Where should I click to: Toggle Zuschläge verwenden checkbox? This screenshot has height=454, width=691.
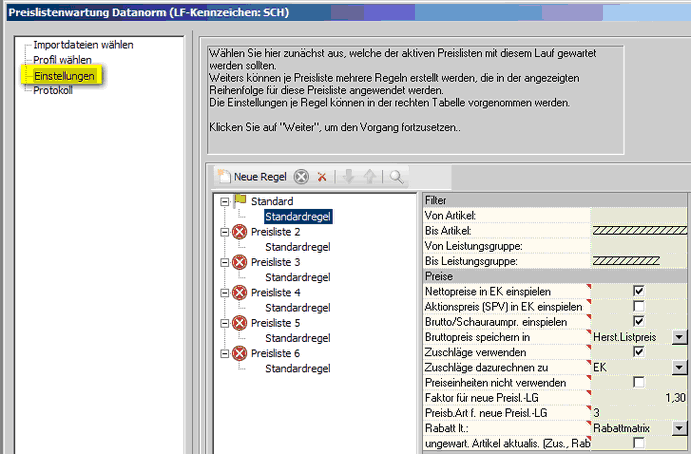click(x=638, y=352)
